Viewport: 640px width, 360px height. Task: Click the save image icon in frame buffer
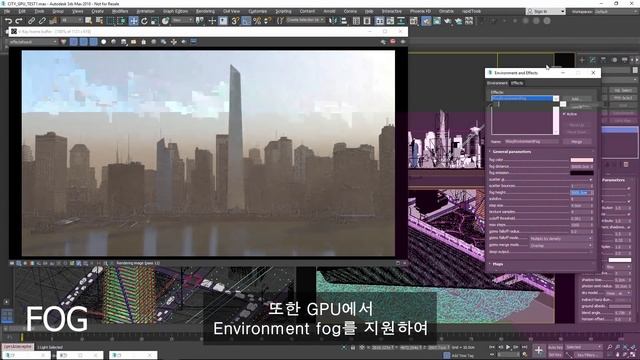click(x=124, y=42)
